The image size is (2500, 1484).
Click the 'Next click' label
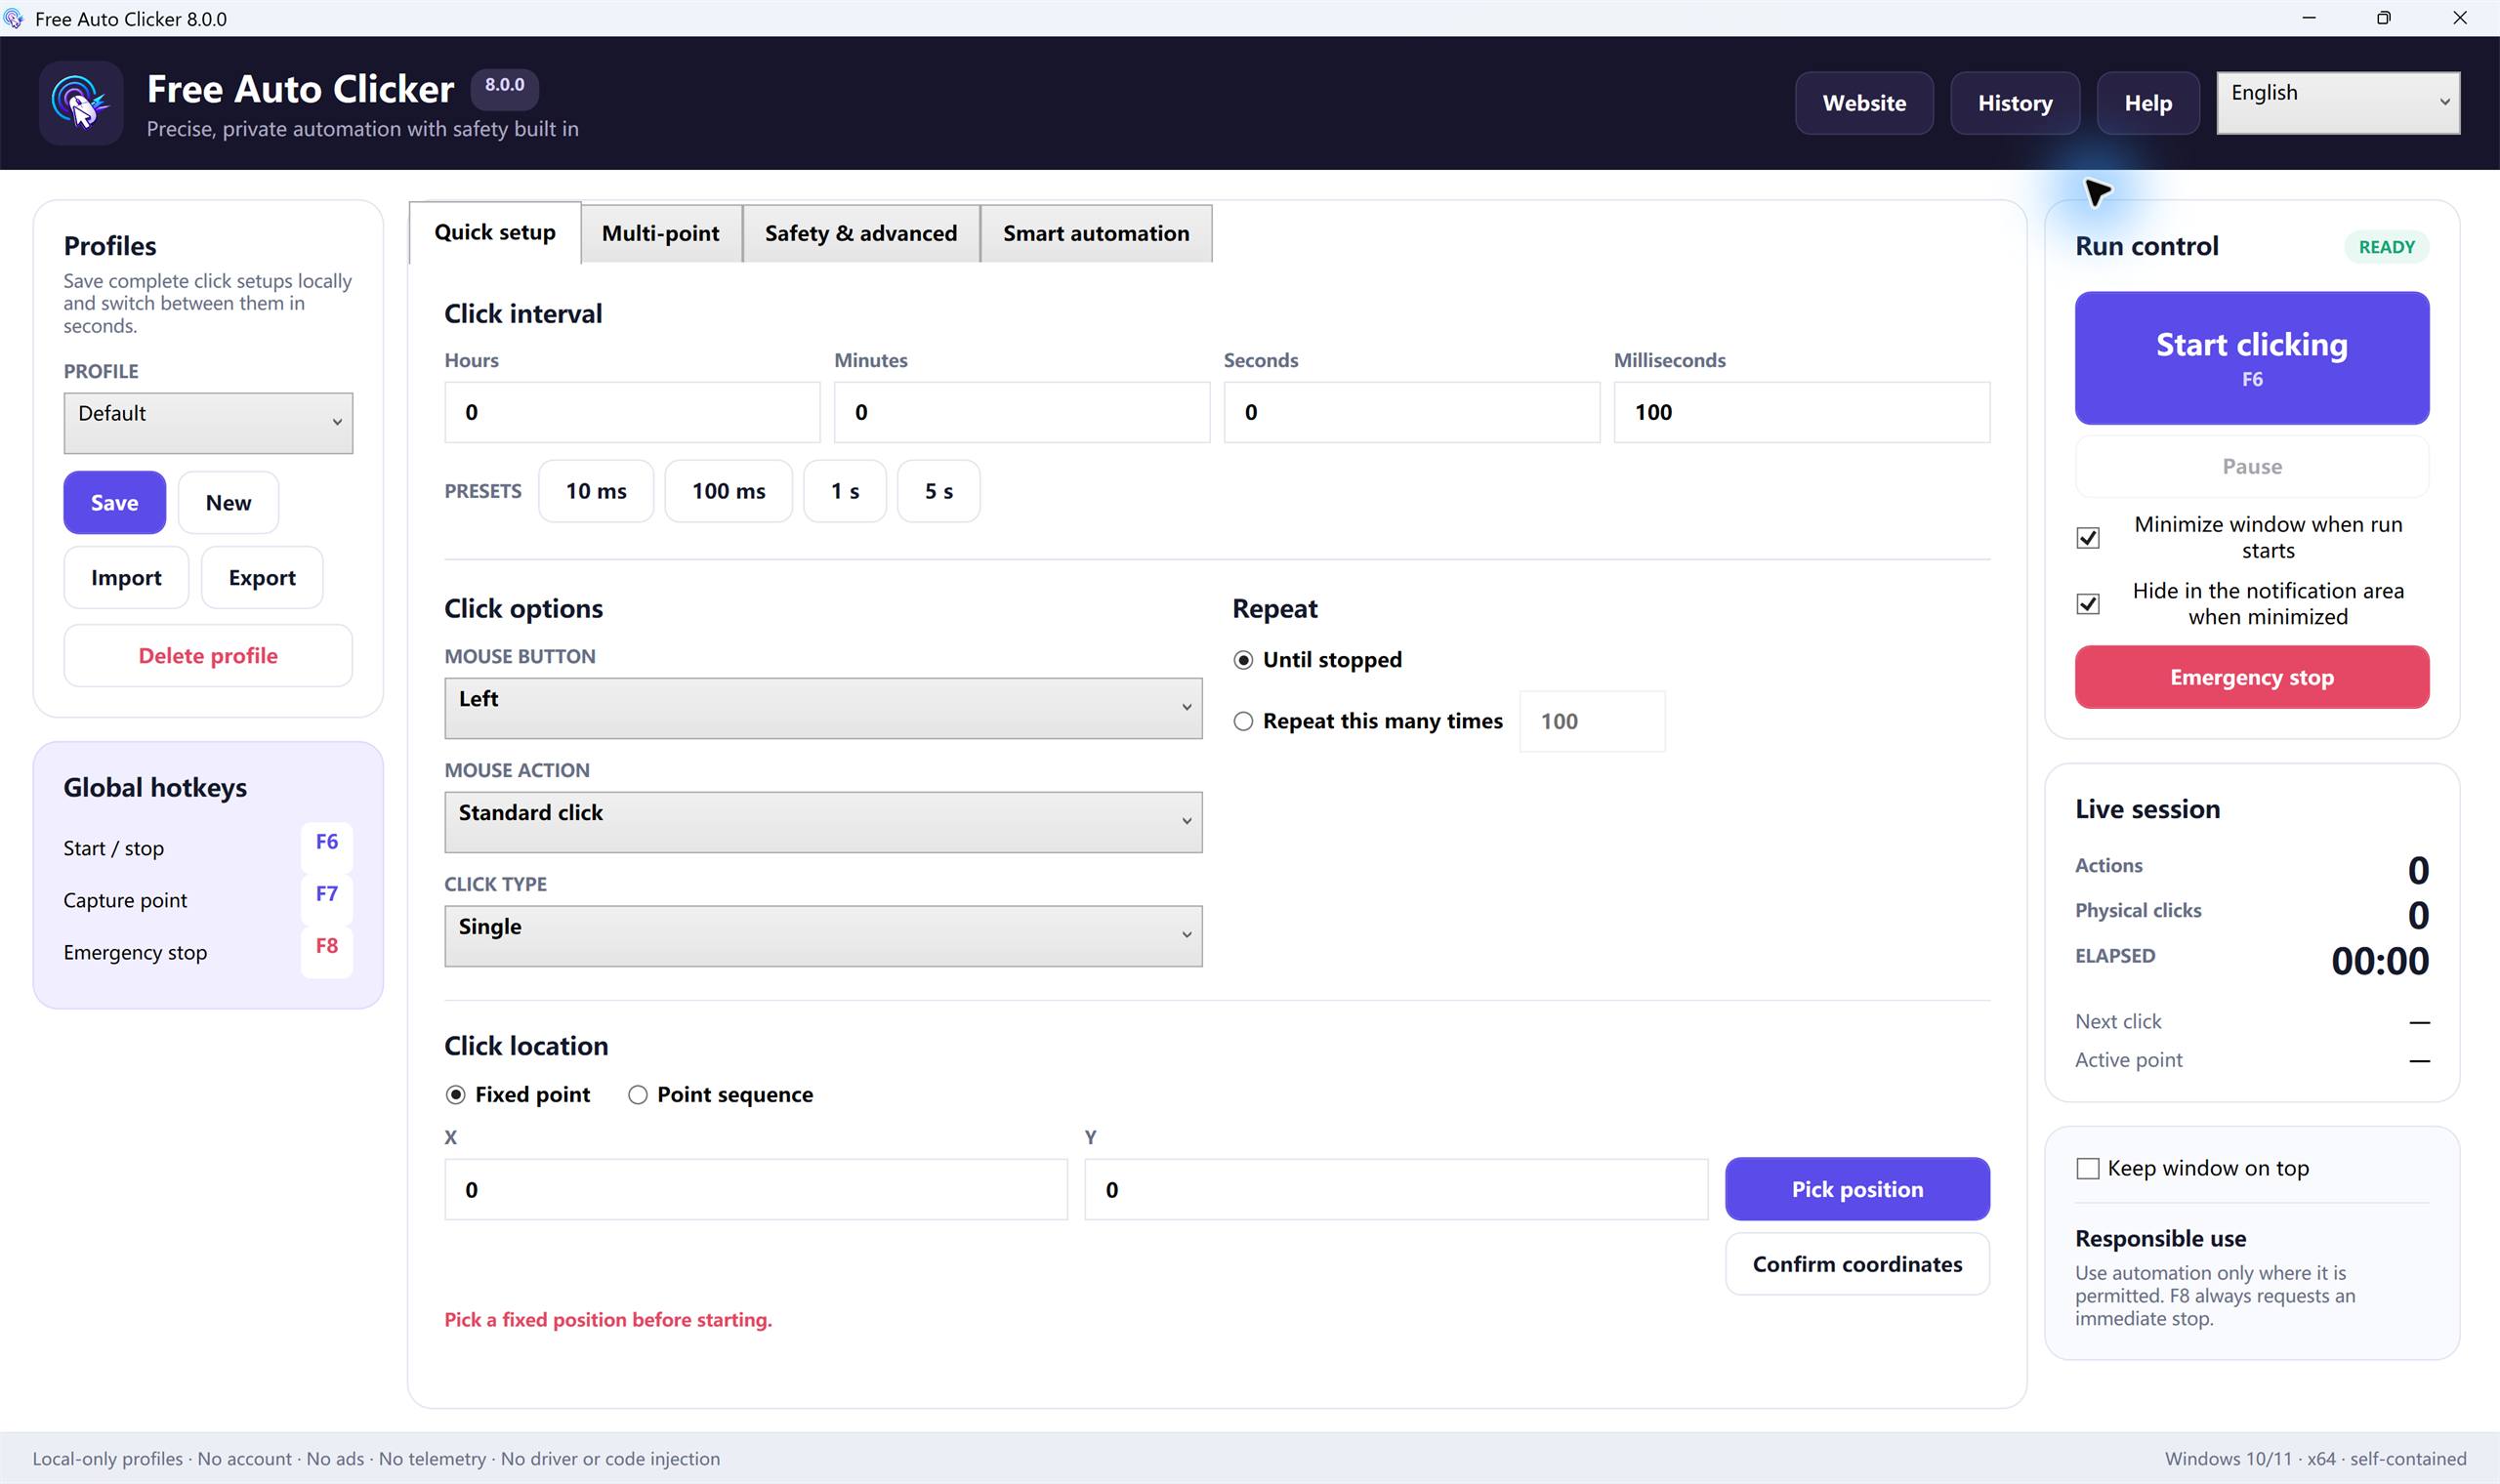pos(2118,1022)
